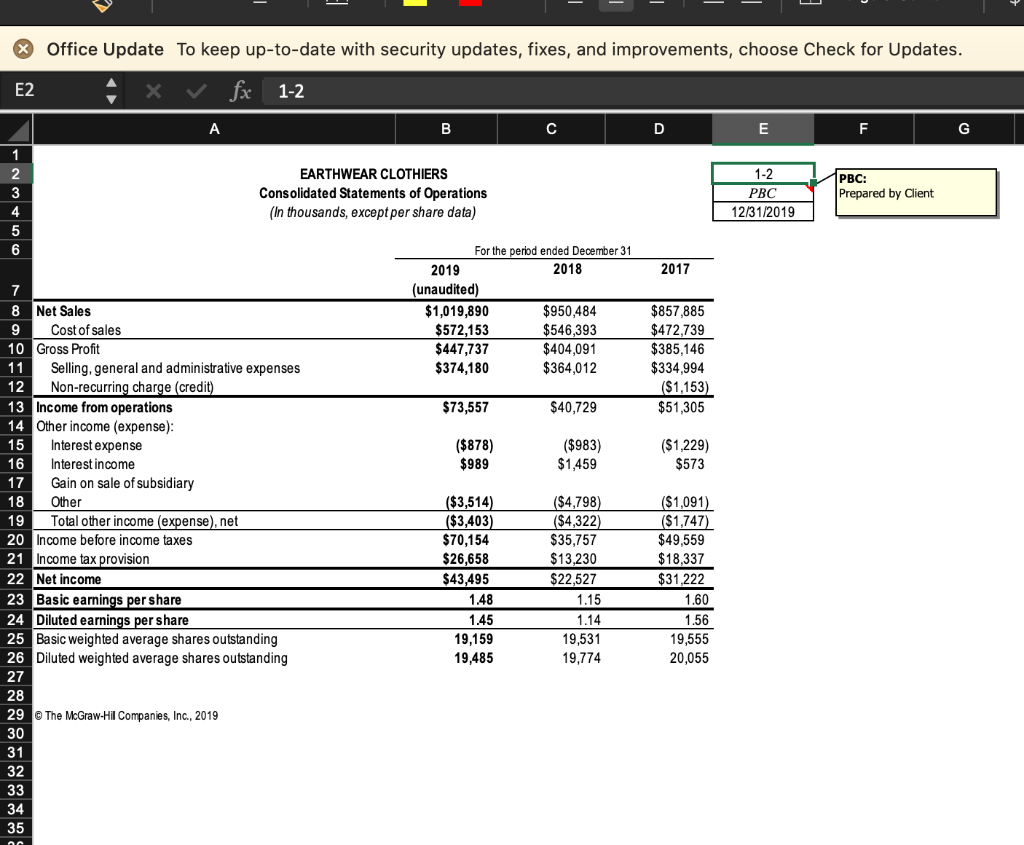Image resolution: width=1024 pixels, height=845 pixels.
Task: Select column header B
Action: (445, 128)
